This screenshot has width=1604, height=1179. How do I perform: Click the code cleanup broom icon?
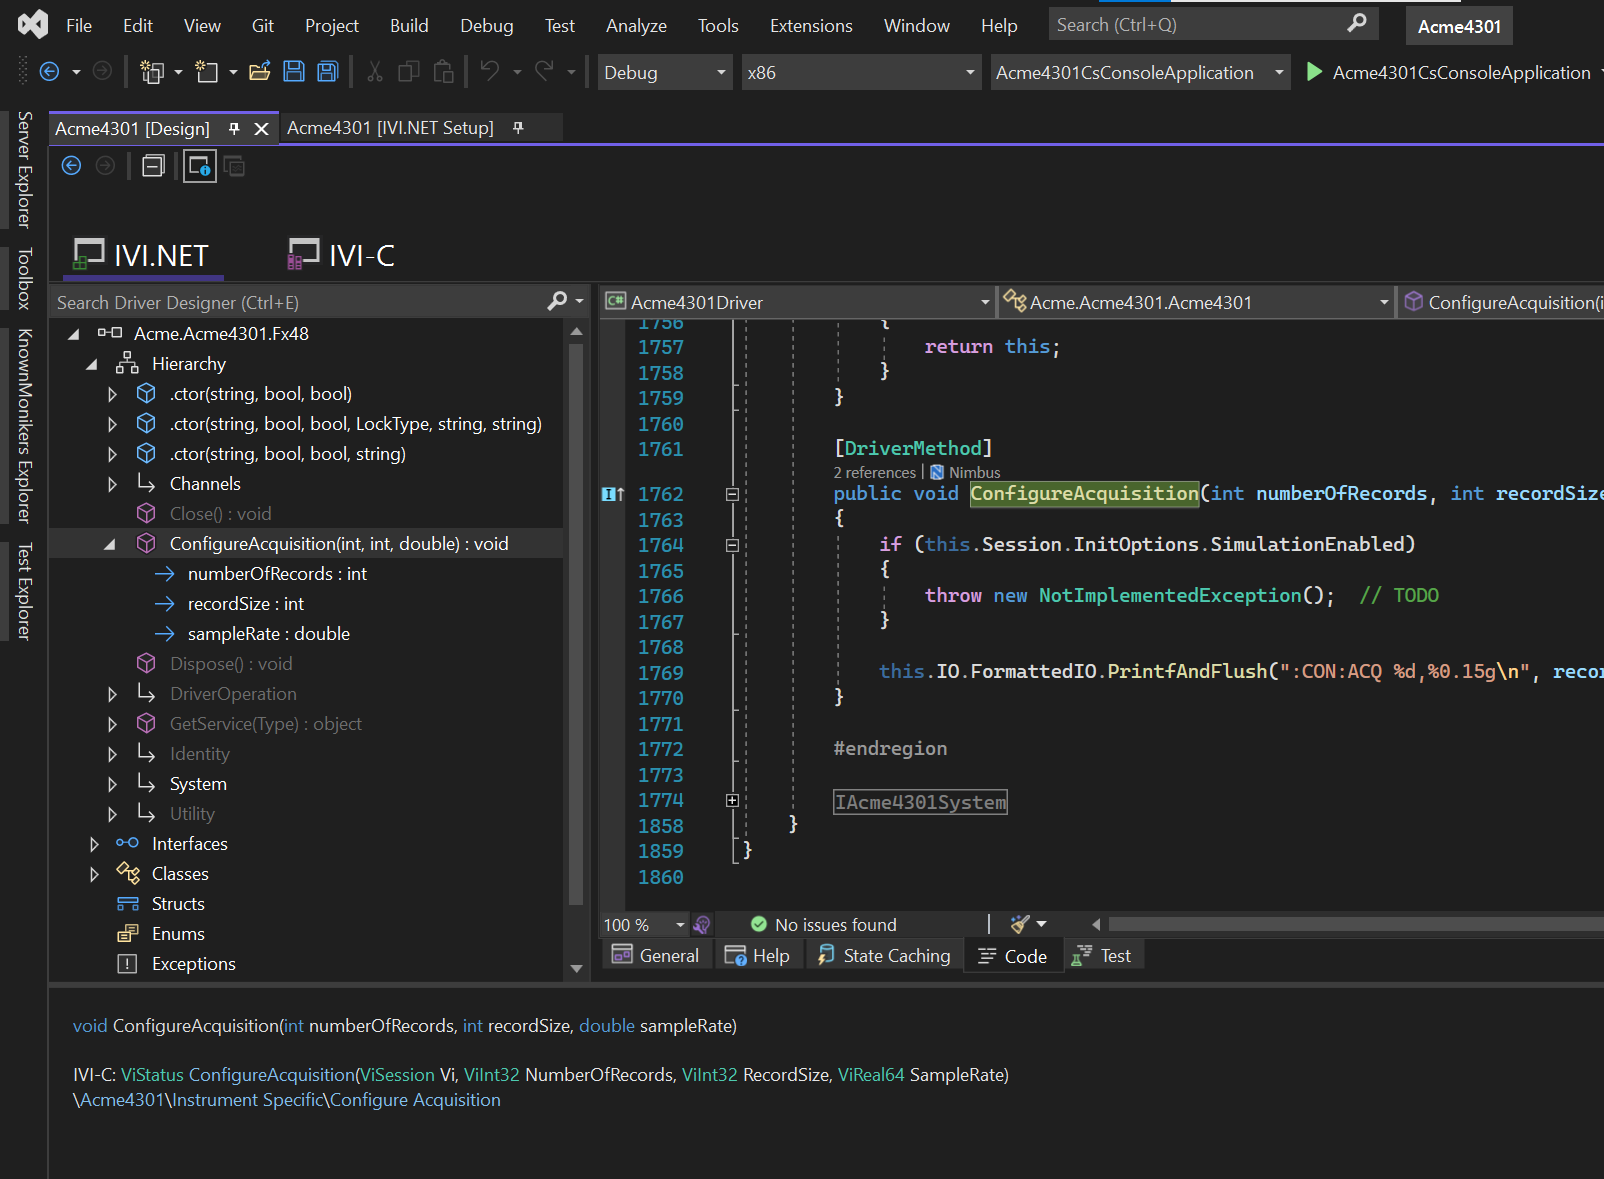tap(1020, 924)
